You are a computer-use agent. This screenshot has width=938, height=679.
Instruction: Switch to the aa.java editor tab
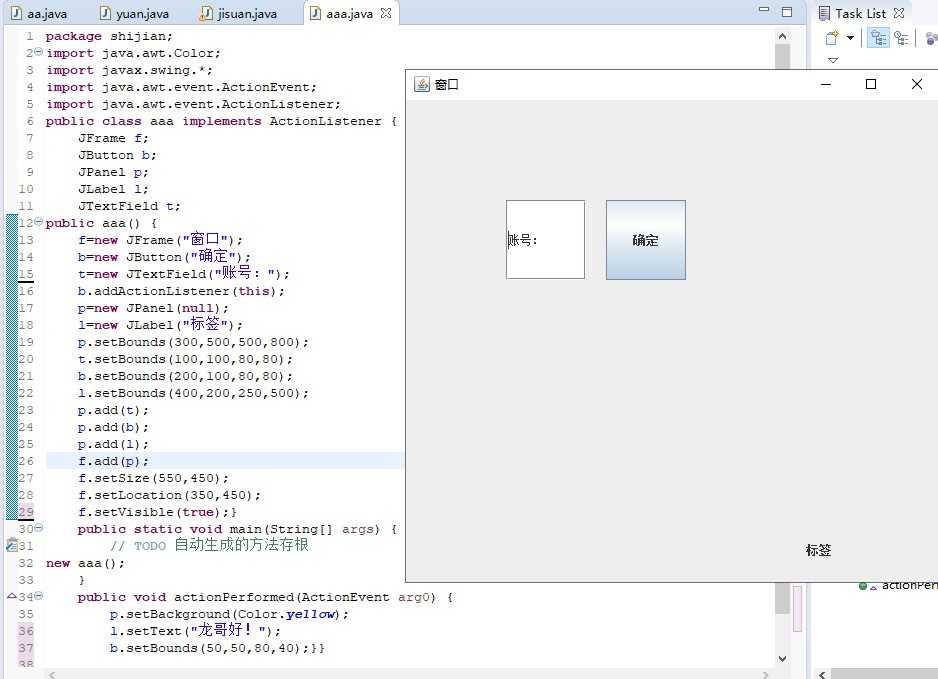tap(39, 13)
